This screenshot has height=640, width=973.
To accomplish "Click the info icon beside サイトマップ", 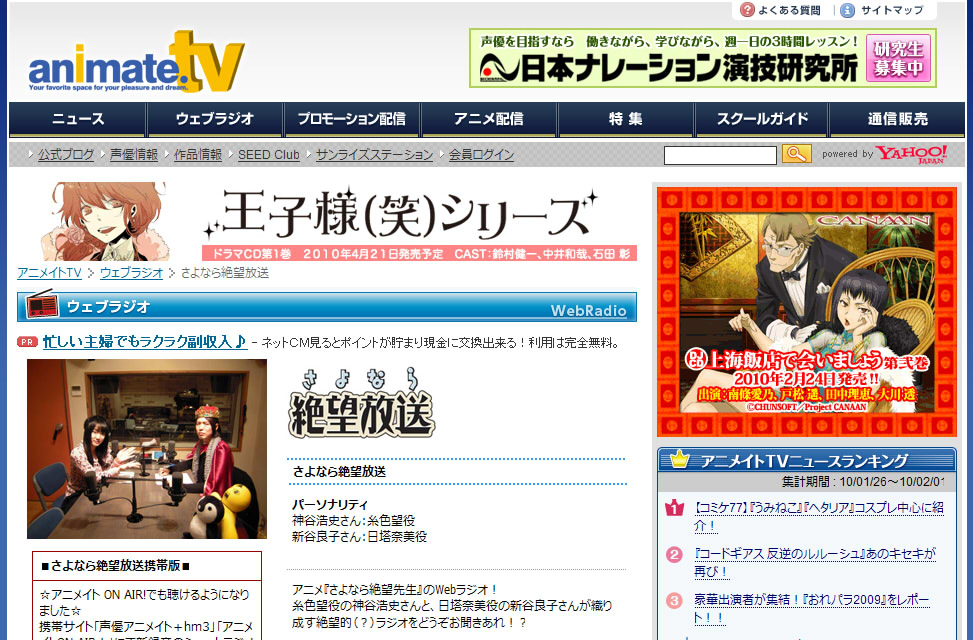I will click(x=847, y=10).
